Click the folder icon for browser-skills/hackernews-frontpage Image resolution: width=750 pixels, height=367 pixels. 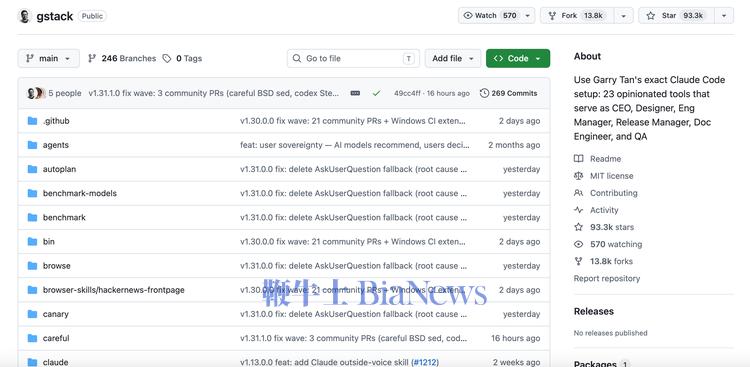pos(32,290)
